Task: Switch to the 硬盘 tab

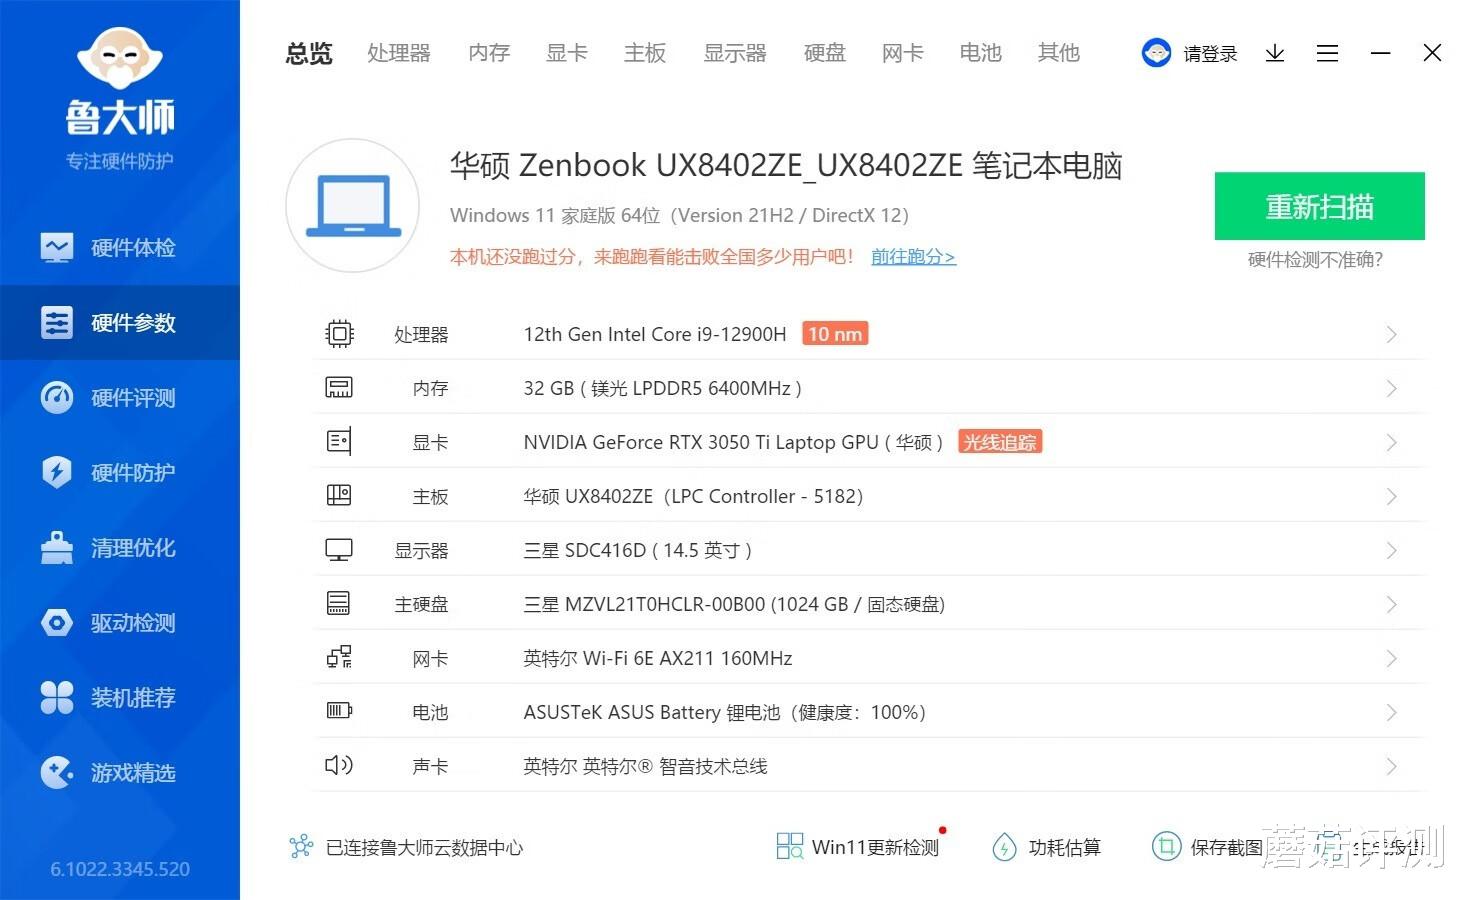Action: click(824, 53)
